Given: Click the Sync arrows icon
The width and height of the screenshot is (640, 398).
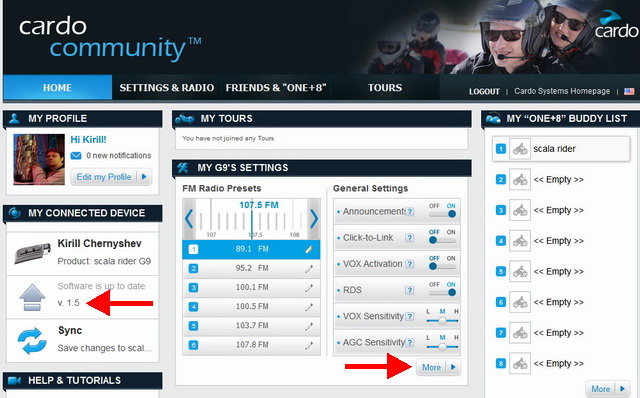Looking at the screenshot, I should click(x=32, y=340).
